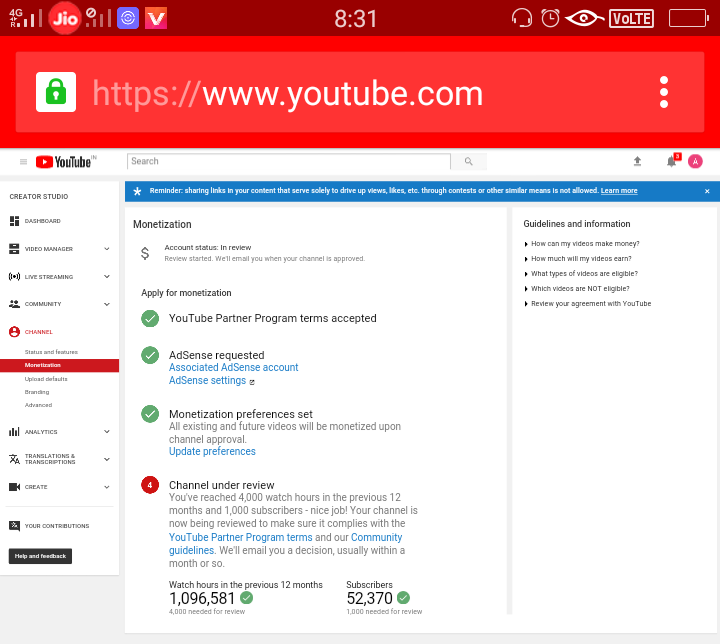Image resolution: width=720 pixels, height=644 pixels.
Task: Click Help and feedback button
Action: pyautogui.click(x=40, y=556)
